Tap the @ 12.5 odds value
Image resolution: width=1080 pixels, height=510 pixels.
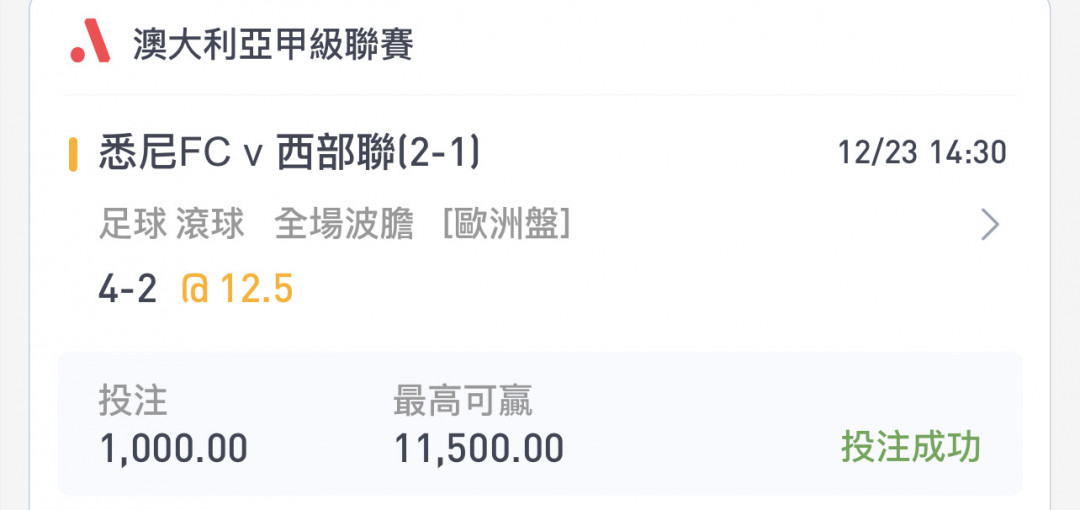click(238, 289)
